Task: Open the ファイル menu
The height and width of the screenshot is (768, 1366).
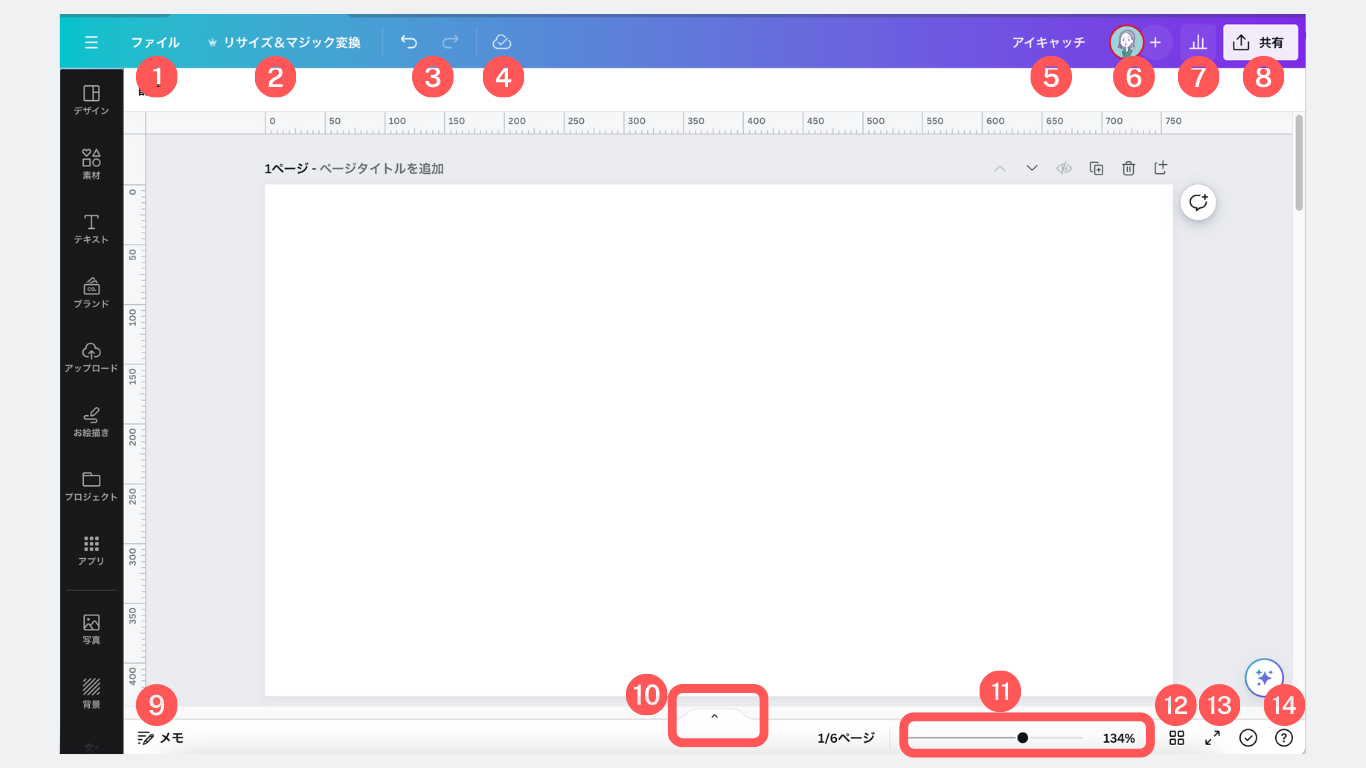Action: pyautogui.click(x=155, y=43)
